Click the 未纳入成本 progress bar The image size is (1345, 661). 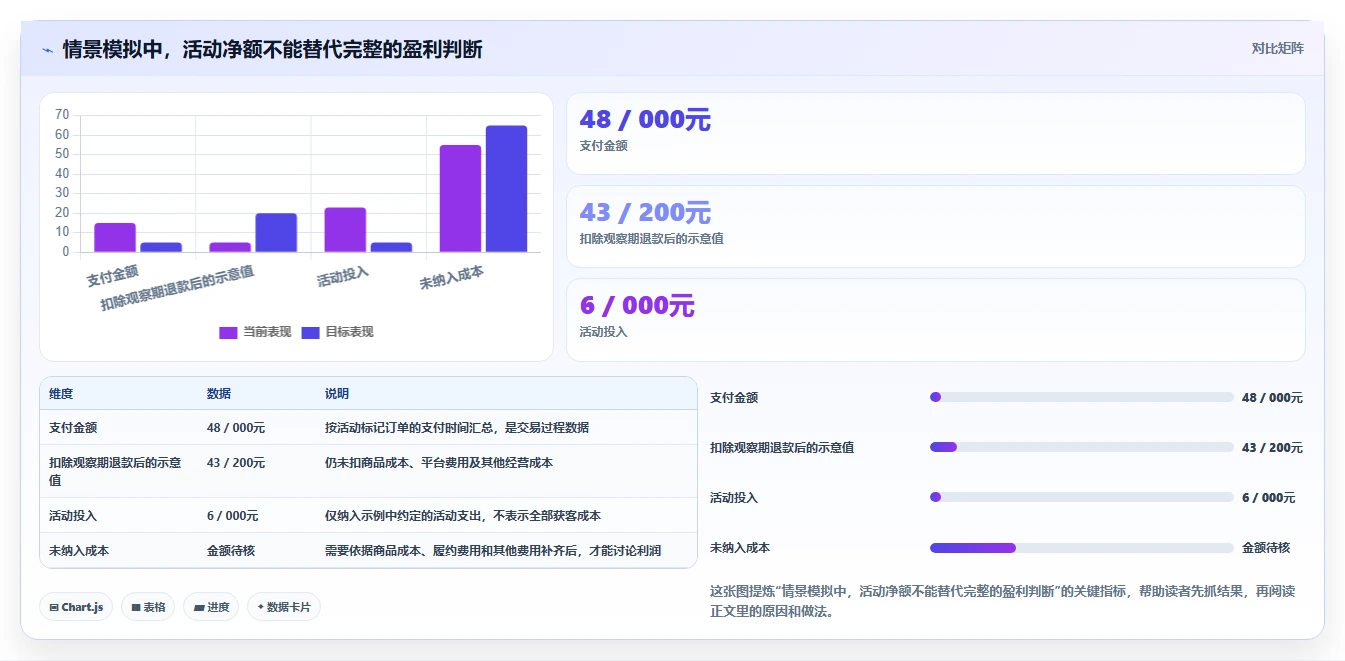(x=1081, y=548)
